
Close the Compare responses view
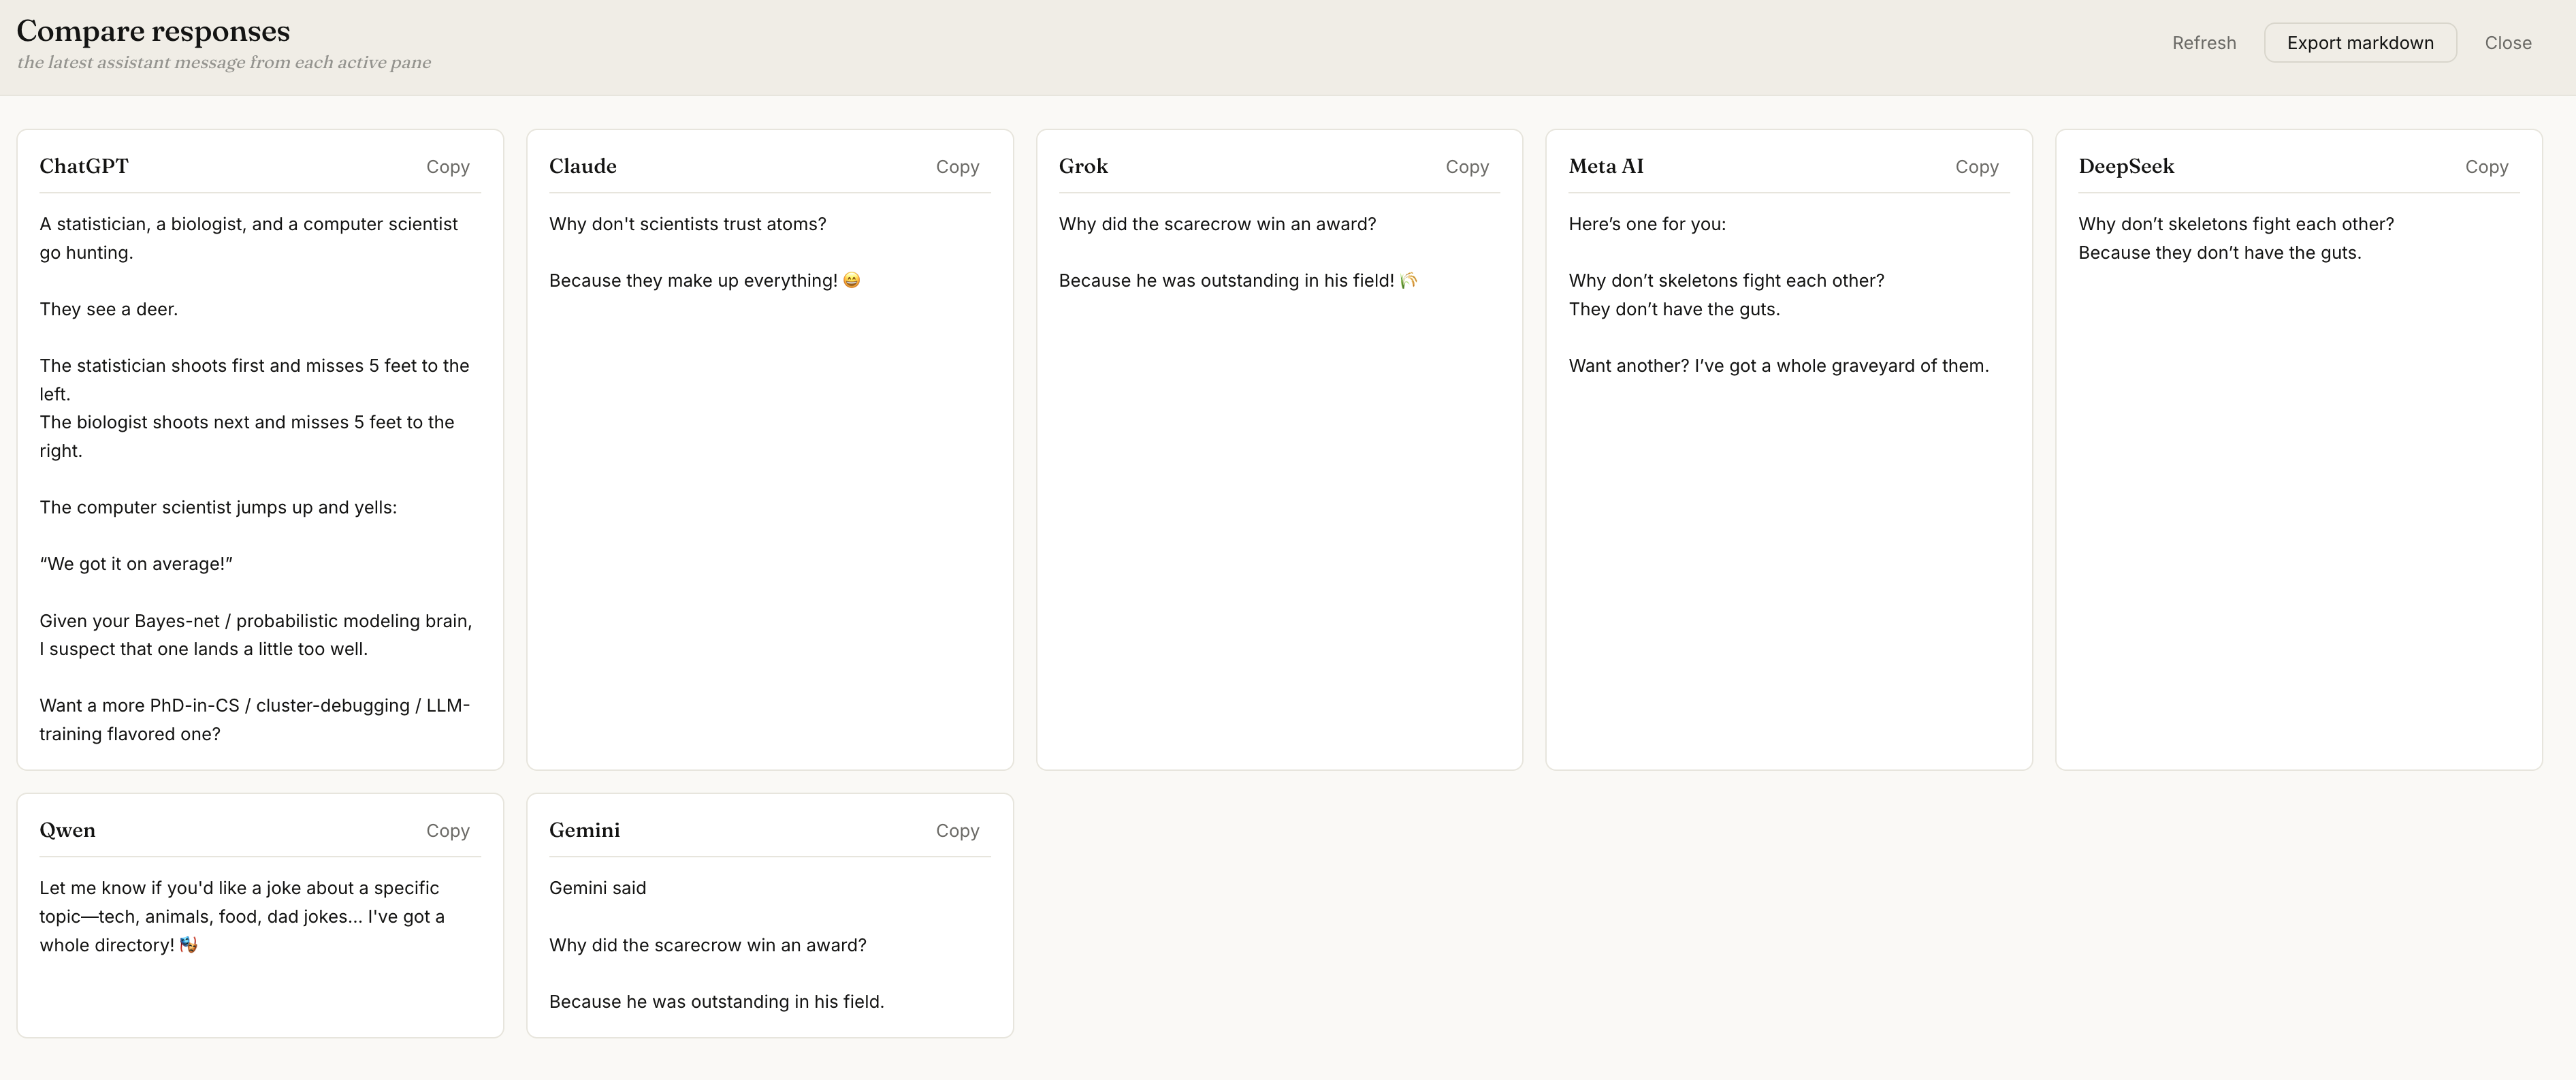(2508, 43)
